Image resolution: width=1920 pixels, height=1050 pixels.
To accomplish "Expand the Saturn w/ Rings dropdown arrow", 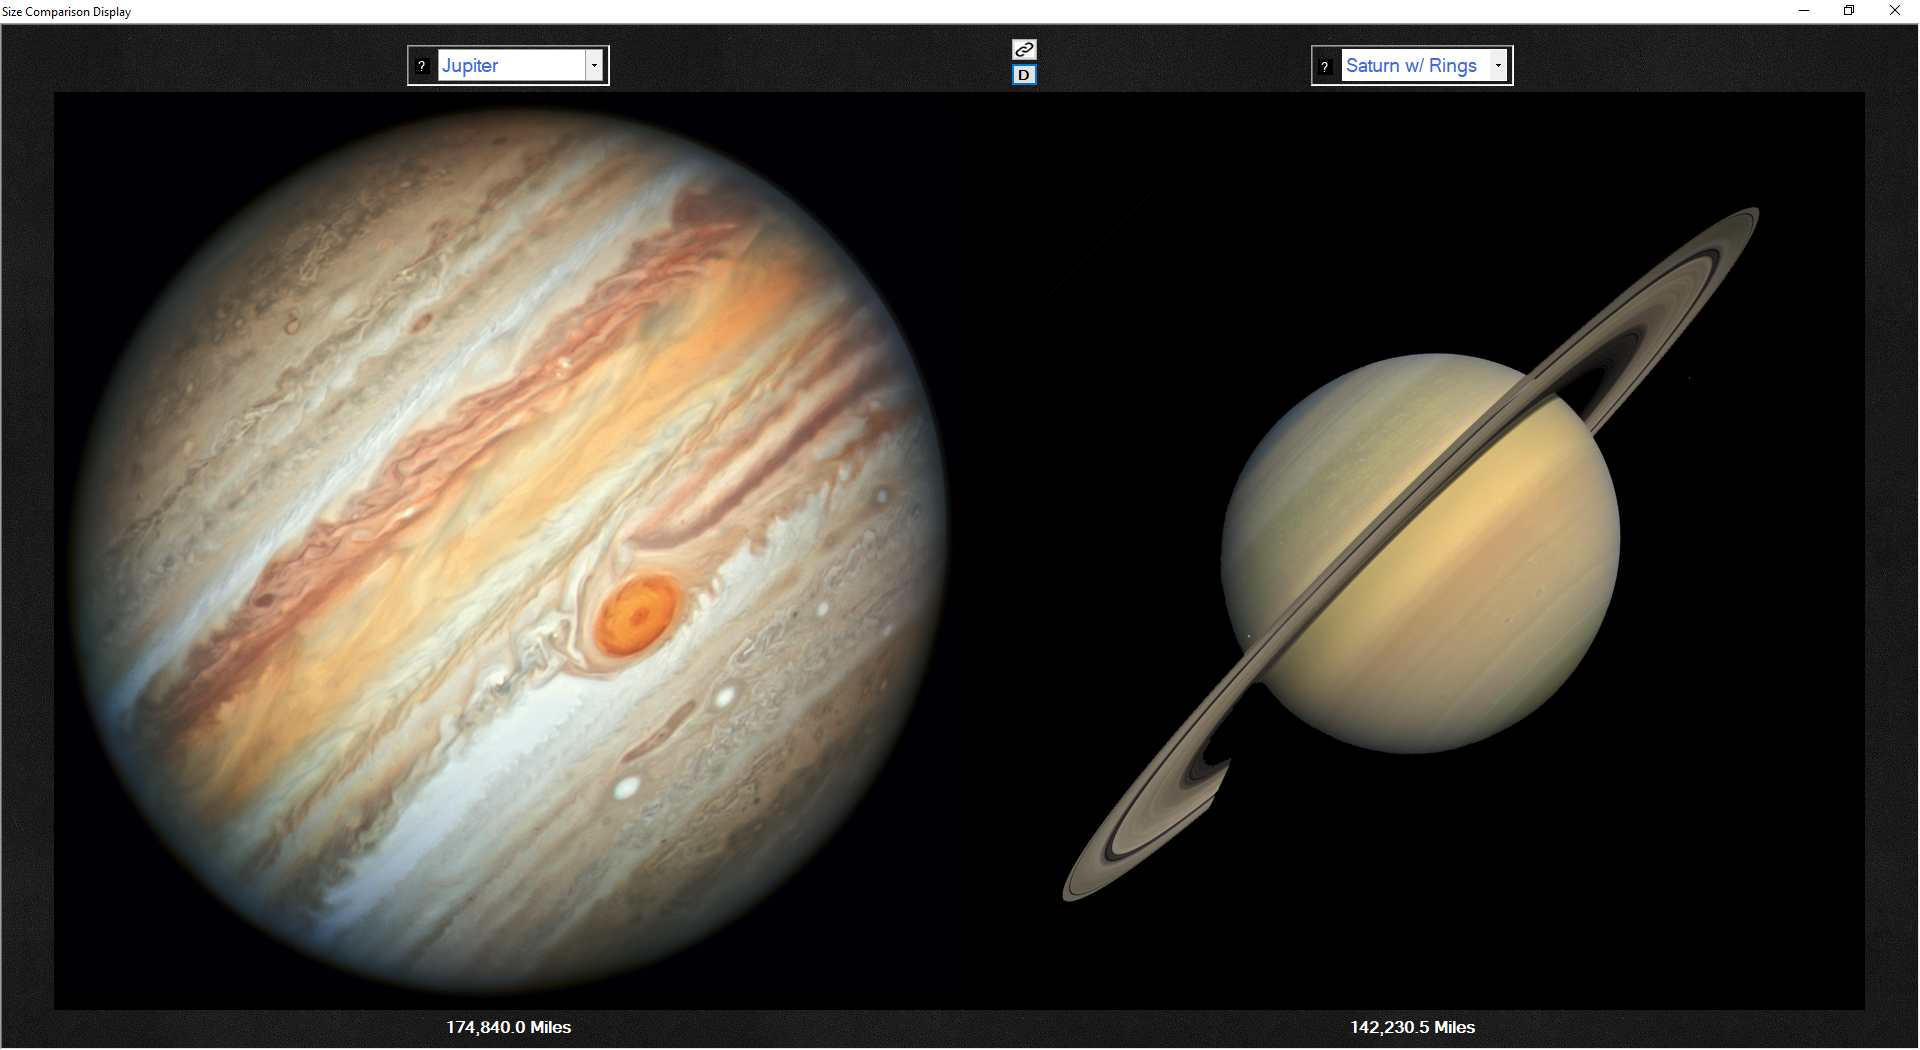I will click(1498, 66).
